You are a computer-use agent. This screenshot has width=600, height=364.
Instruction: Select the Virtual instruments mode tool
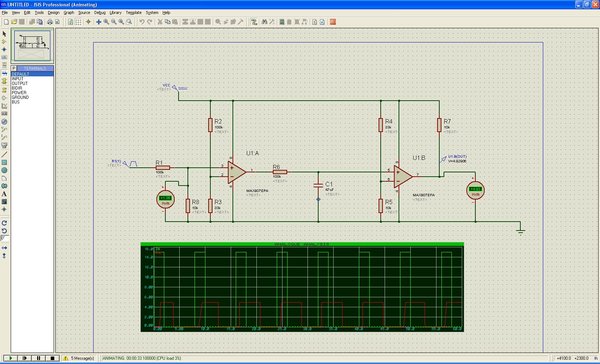(x=4, y=145)
